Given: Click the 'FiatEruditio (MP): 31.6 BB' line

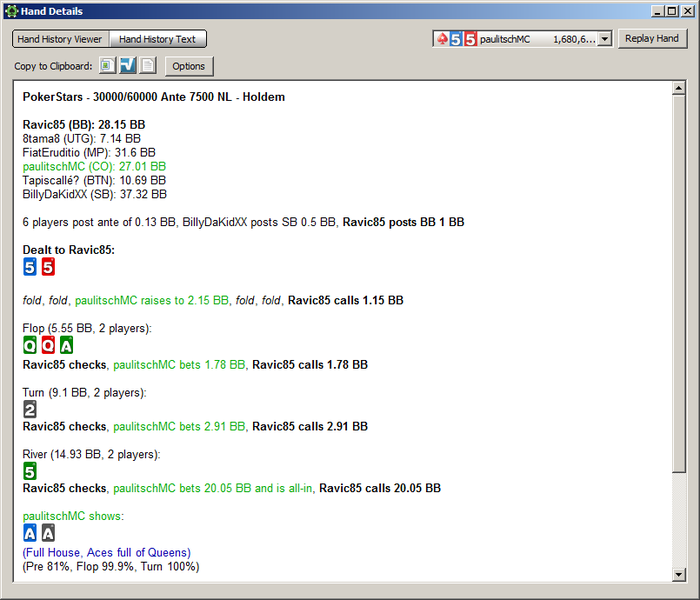Looking at the screenshot, I should click(89, 153).
